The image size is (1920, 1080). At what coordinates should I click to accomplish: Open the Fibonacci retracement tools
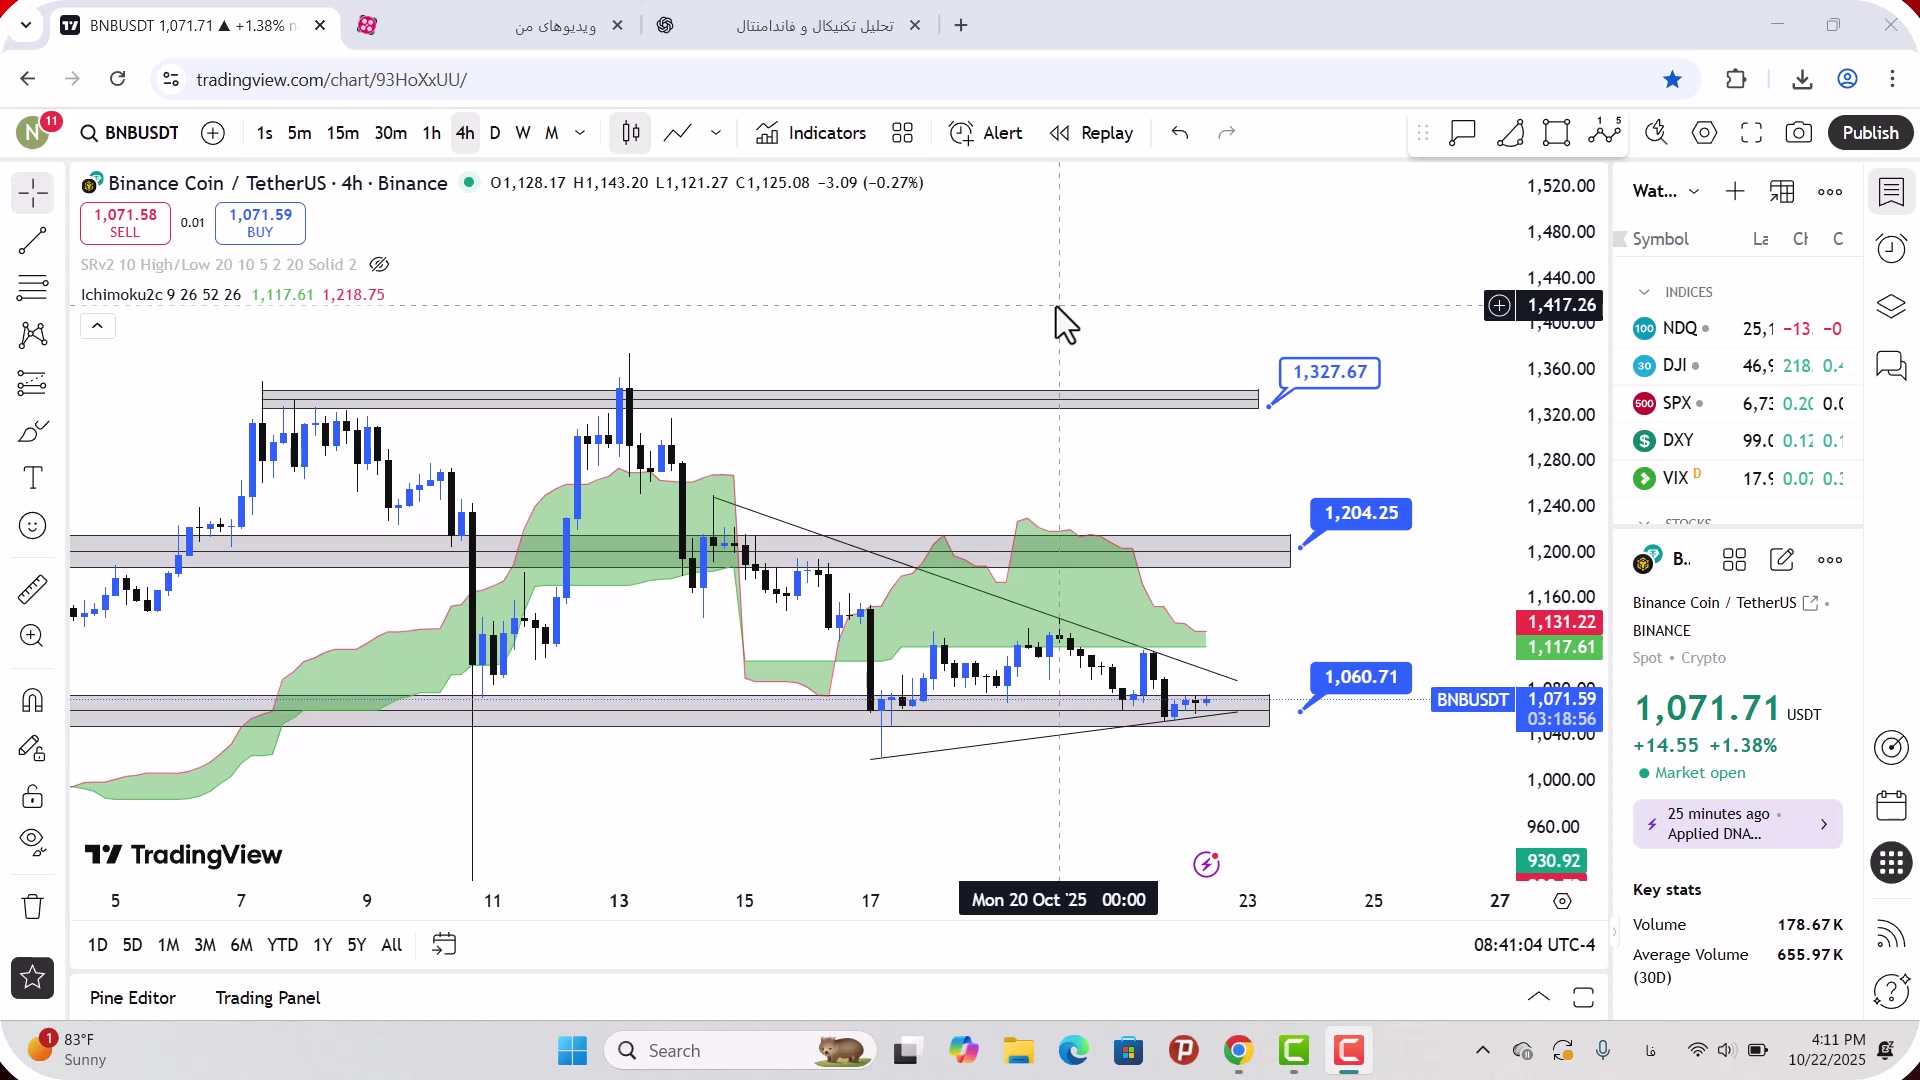32,288
